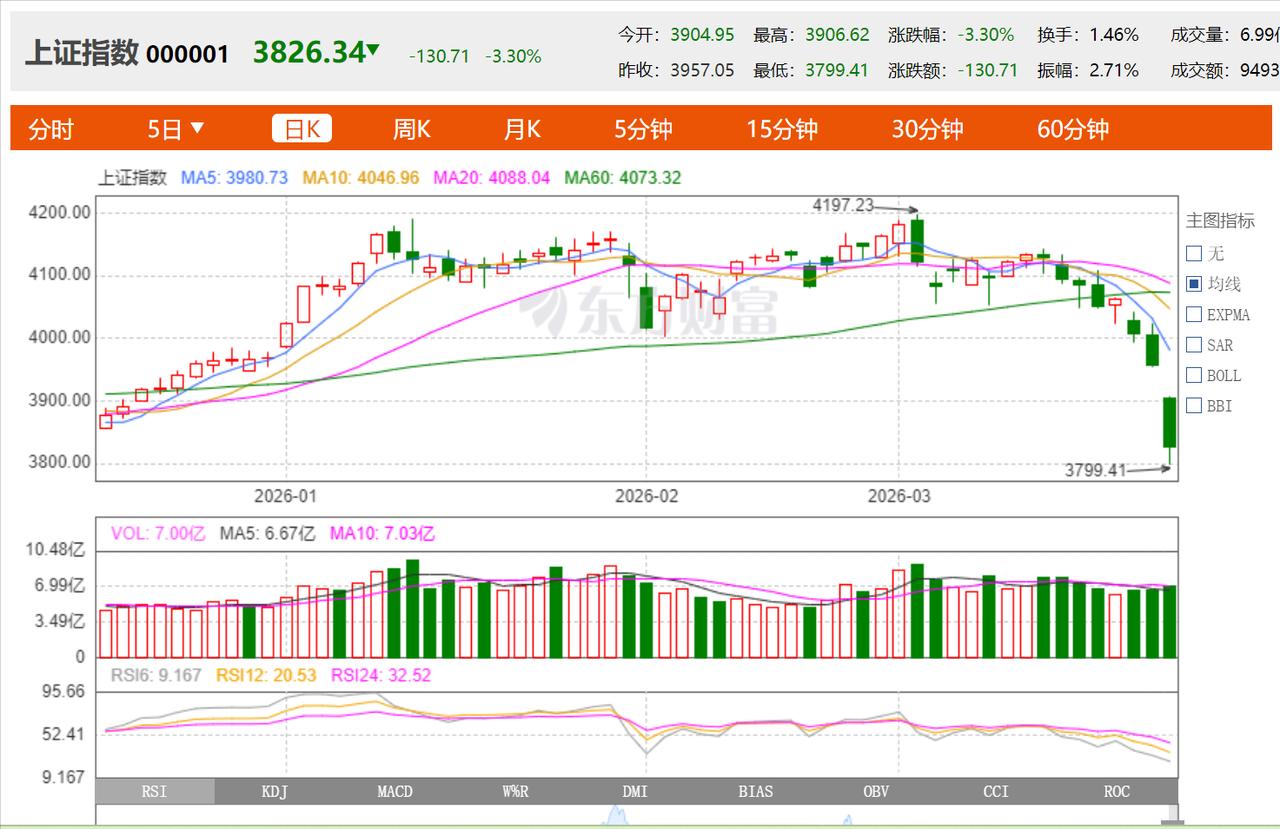Screen dimensions: 1280x829
Task: Click the 2026-01 date axis label
Action: (286, 496)
